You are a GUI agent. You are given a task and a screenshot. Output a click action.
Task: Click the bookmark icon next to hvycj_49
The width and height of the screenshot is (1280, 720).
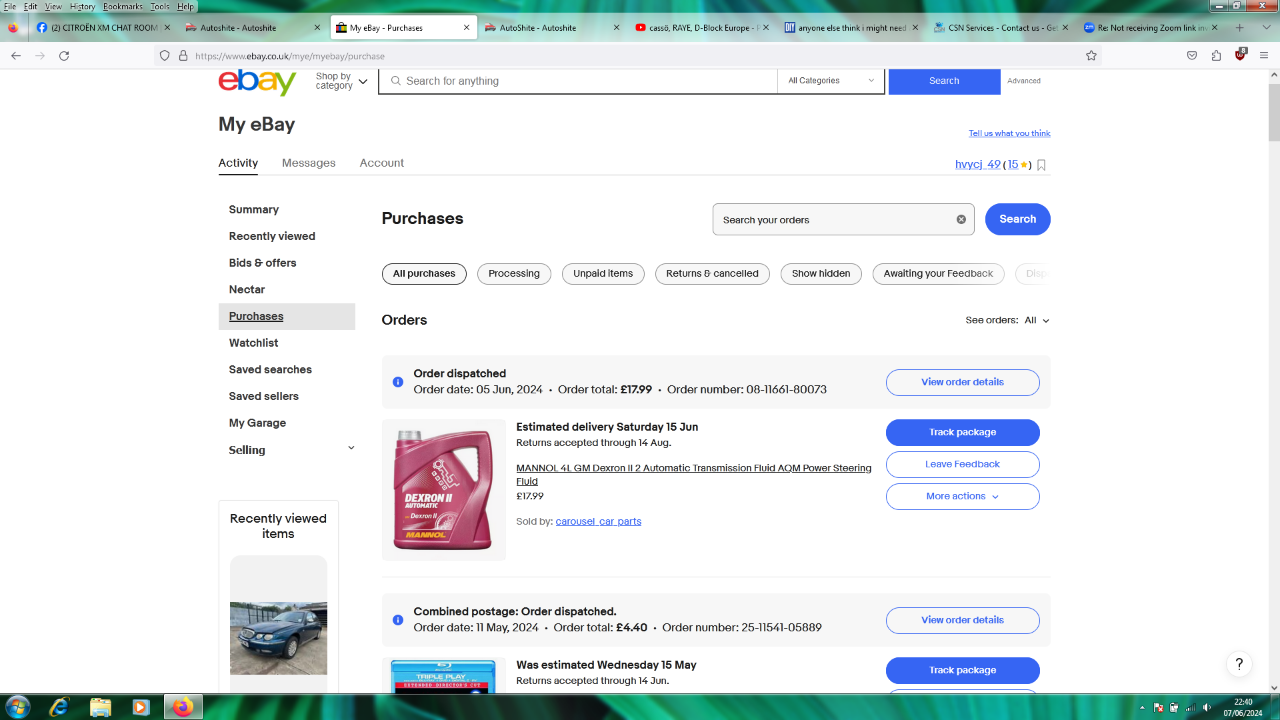pos(1041,165)
